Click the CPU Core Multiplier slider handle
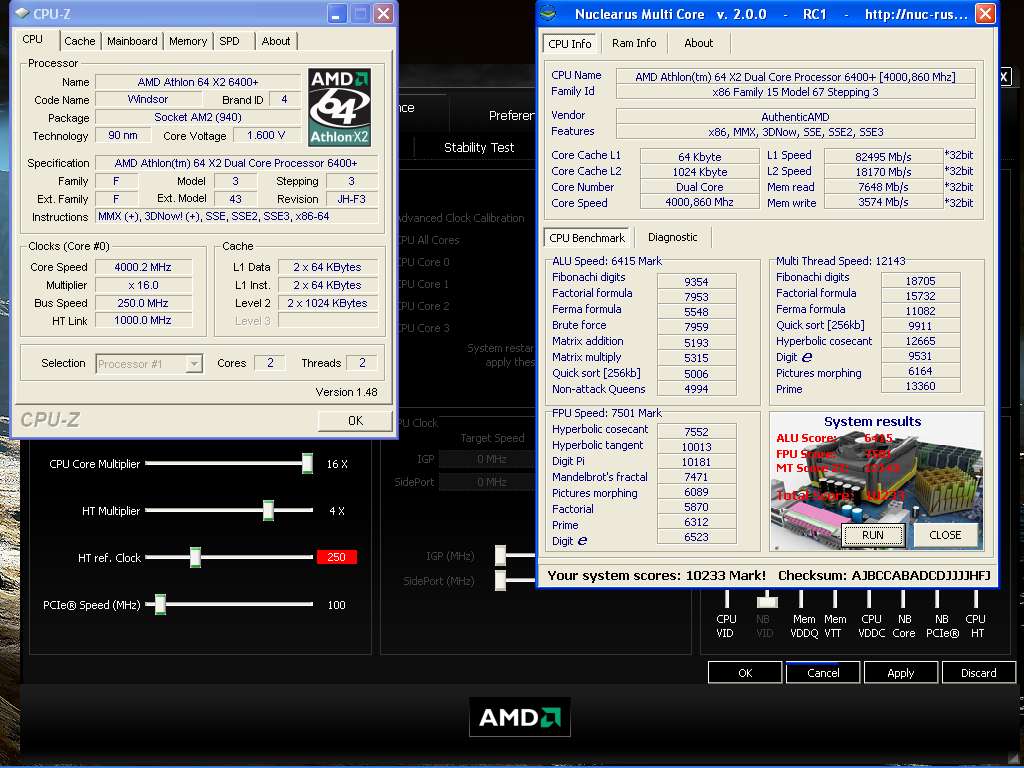 coord(307,464)
